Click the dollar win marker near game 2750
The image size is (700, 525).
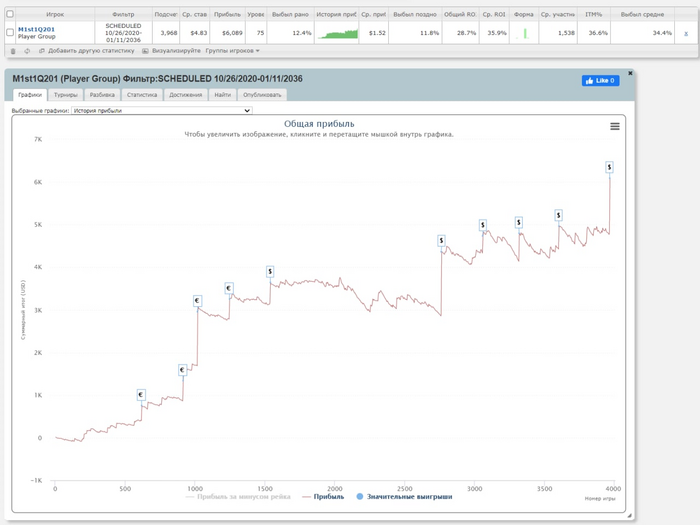[441, 241]
